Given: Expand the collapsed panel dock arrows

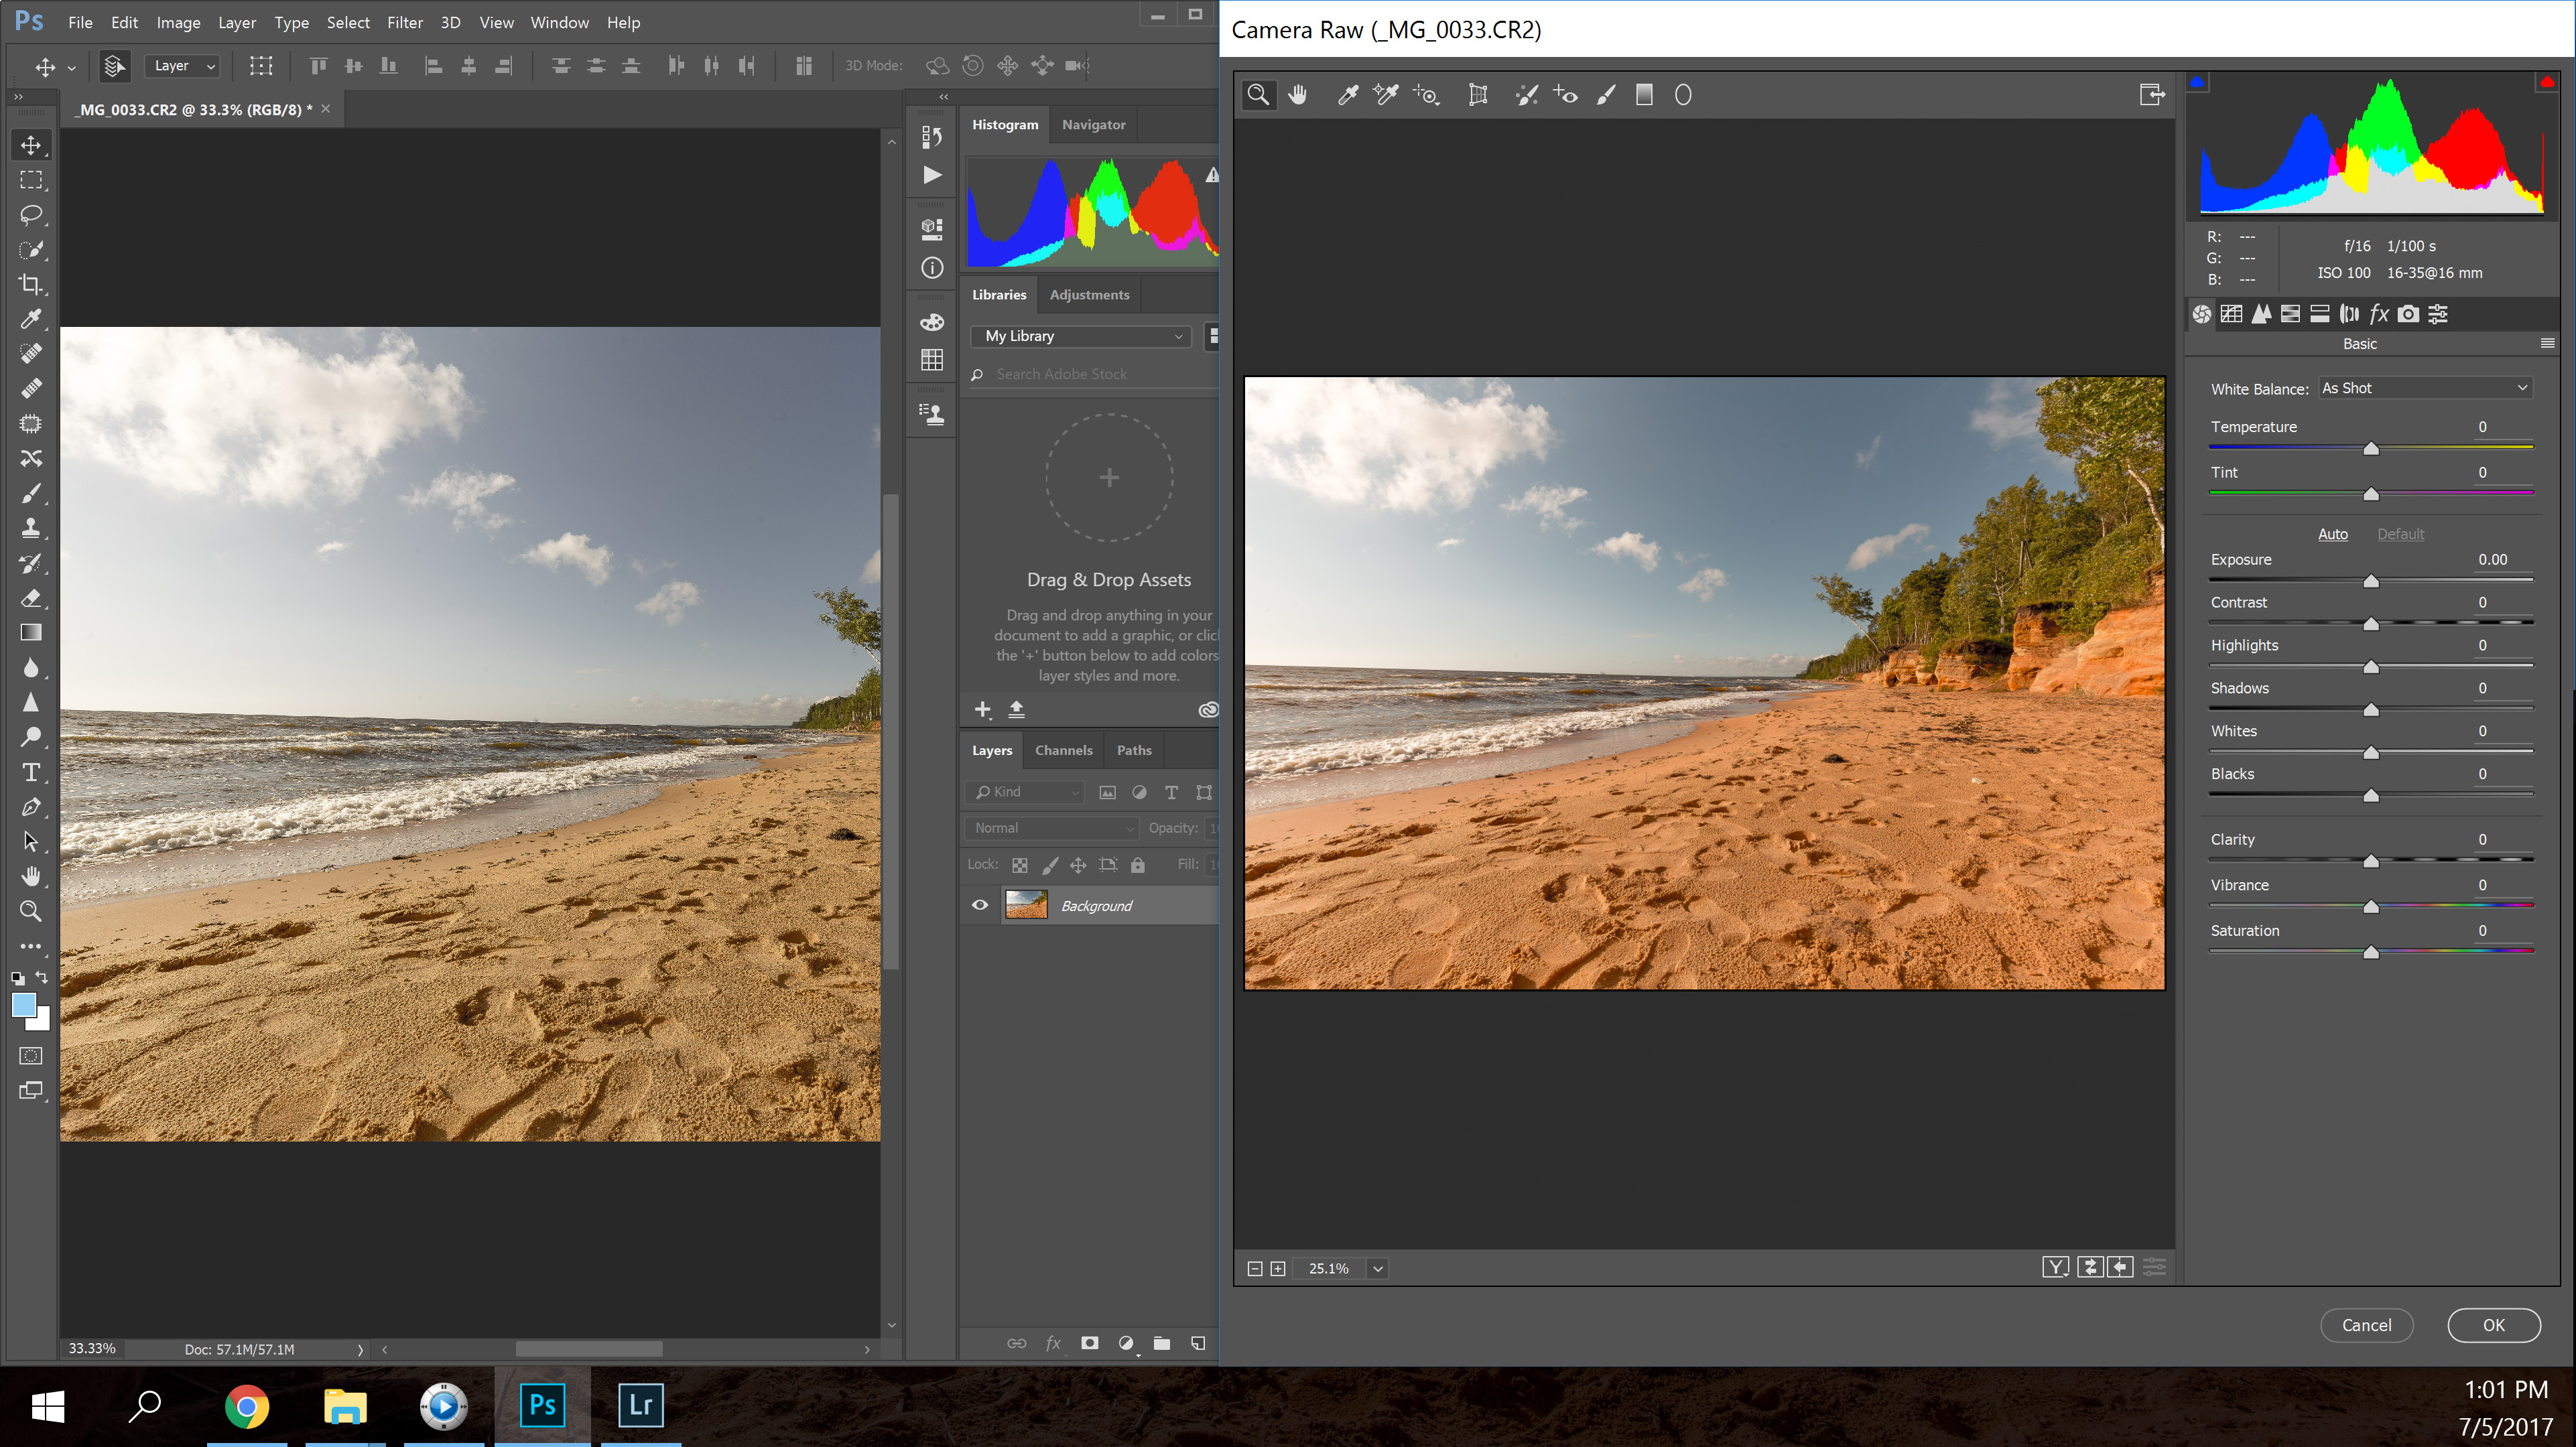Looking at the screenshot, I should [x=943, y=97].
